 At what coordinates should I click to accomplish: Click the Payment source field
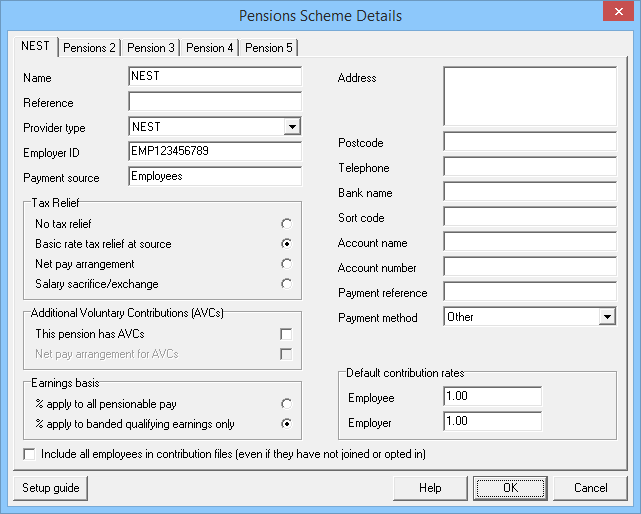[x=215, y=176]
